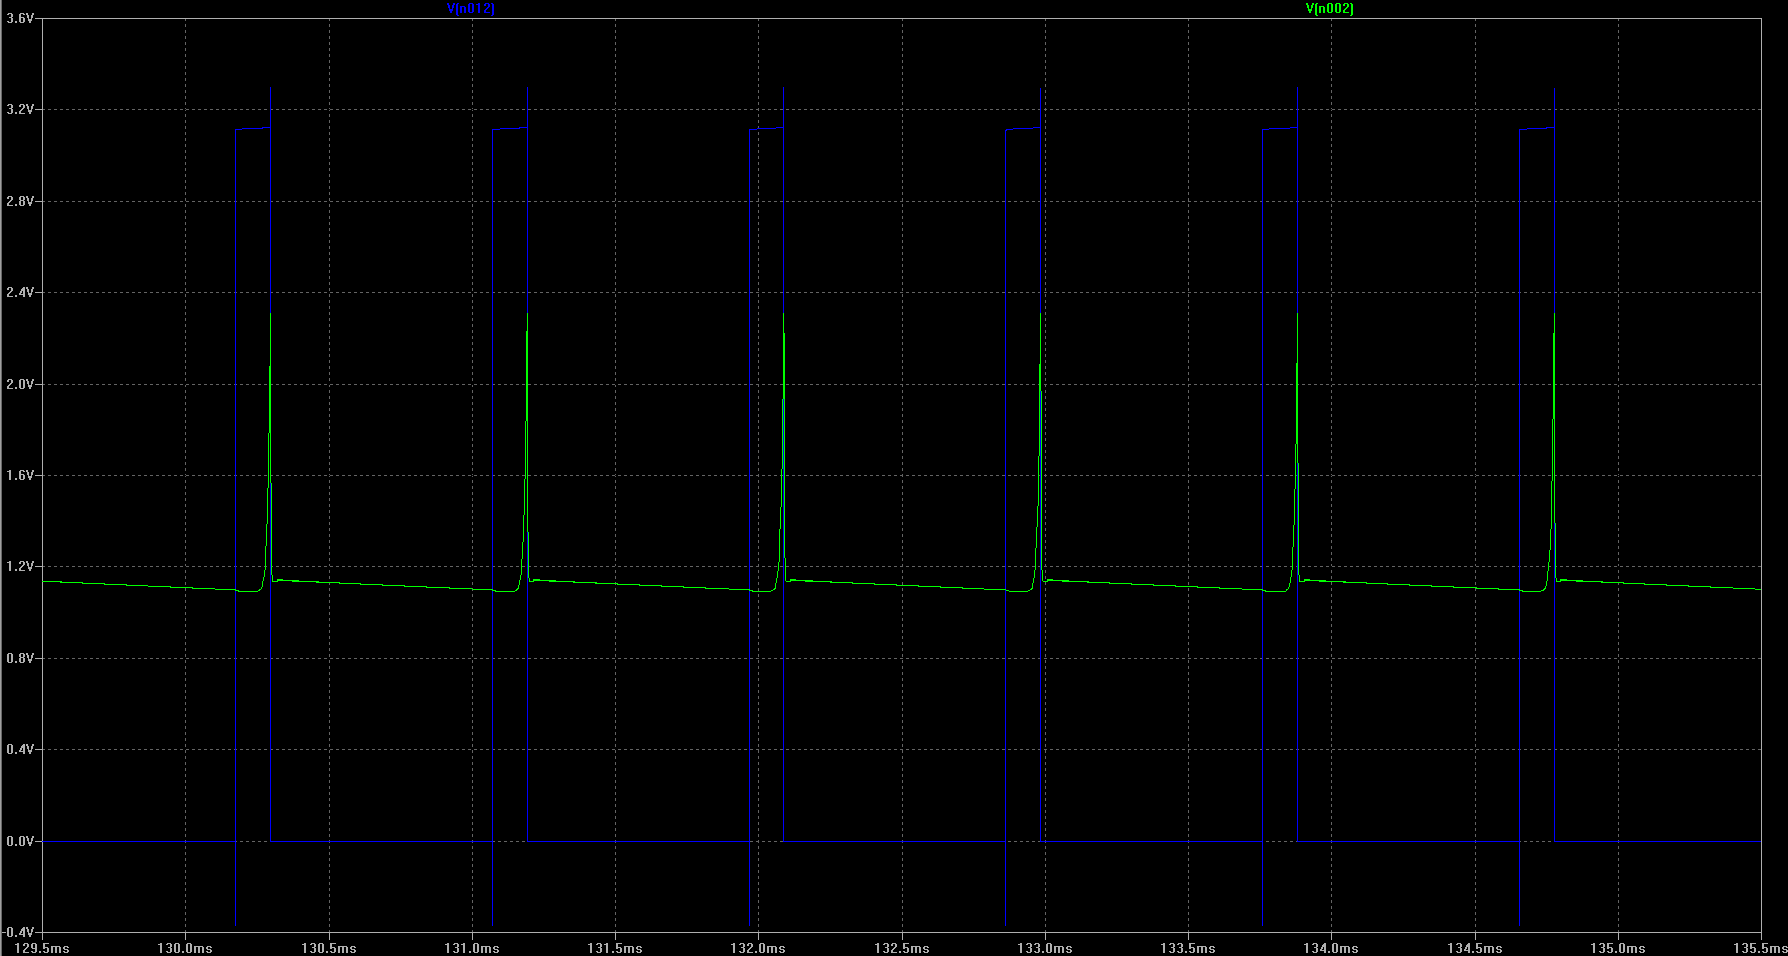This screenshot has height=956, width=1788.
Task: Click the 135.5ms time axis label
Action: [x=1760, y=948]
